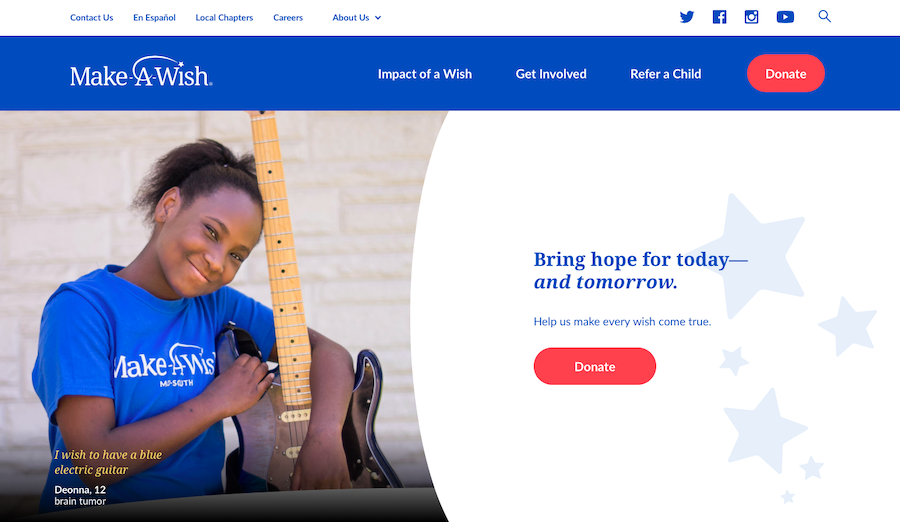Viewport: 900px width, 522px height.
Task: Click the Bring hope for today heading
Action: coord(641,270)
